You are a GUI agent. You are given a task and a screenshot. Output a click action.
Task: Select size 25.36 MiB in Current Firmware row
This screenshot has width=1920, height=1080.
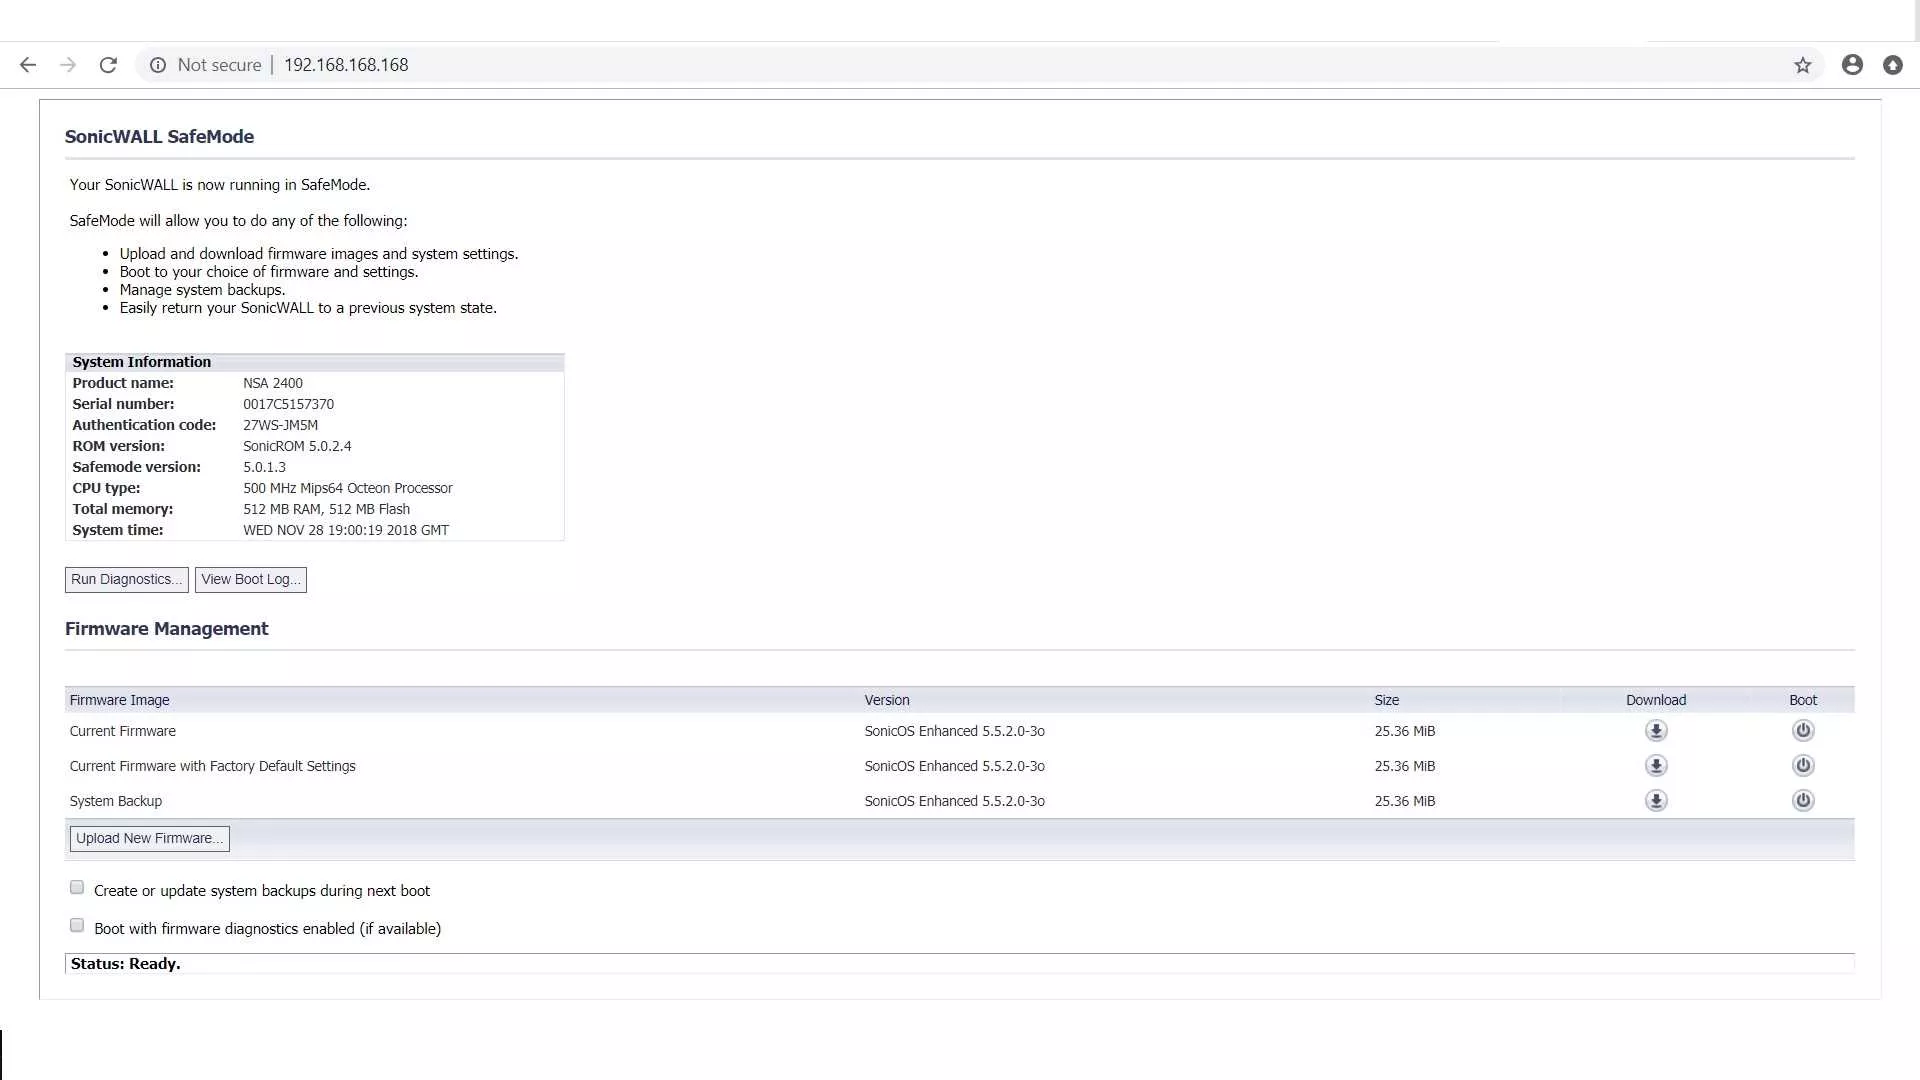coord(1405,732)
